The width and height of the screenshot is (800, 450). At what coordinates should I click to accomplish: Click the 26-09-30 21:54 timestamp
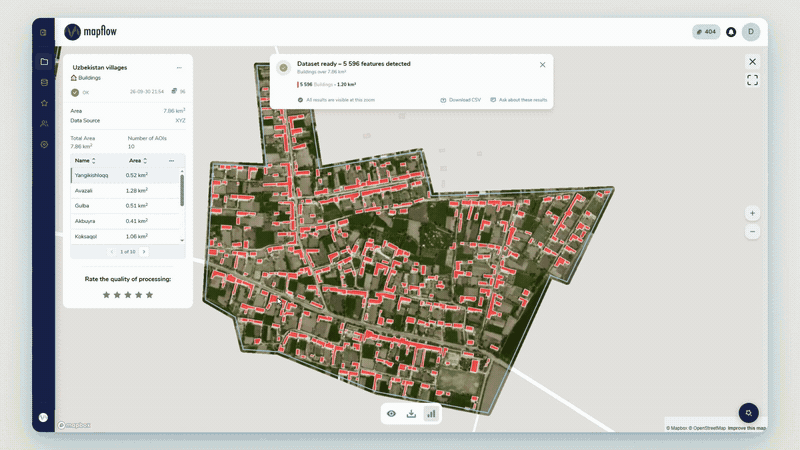(147, 92)
